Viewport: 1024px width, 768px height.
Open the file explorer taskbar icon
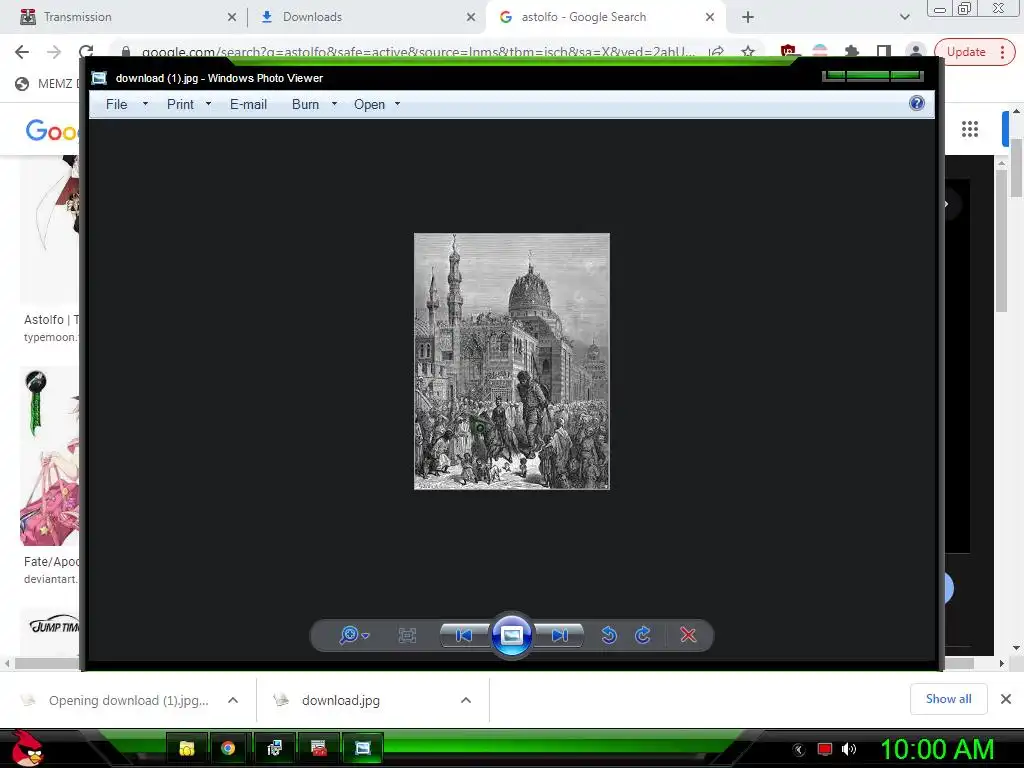point(187,748)
